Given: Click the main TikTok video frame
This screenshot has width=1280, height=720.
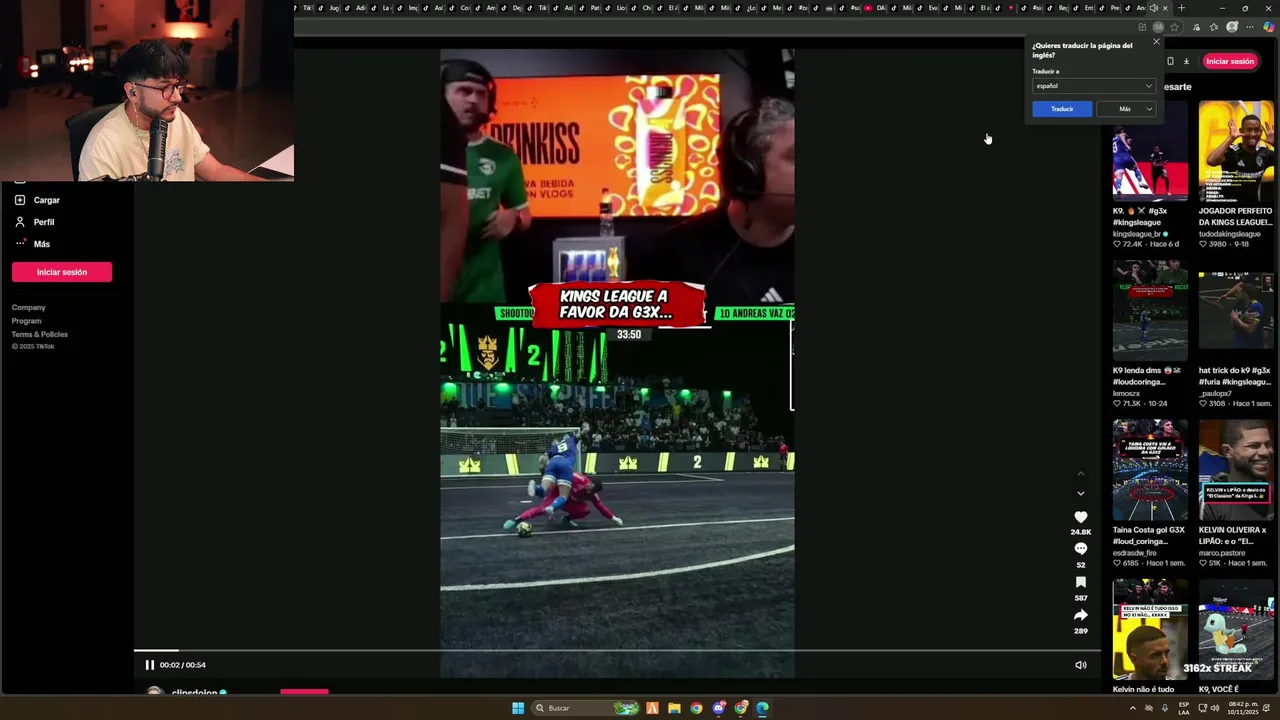Looking at the screenshot, I should (x=617, y=363).
